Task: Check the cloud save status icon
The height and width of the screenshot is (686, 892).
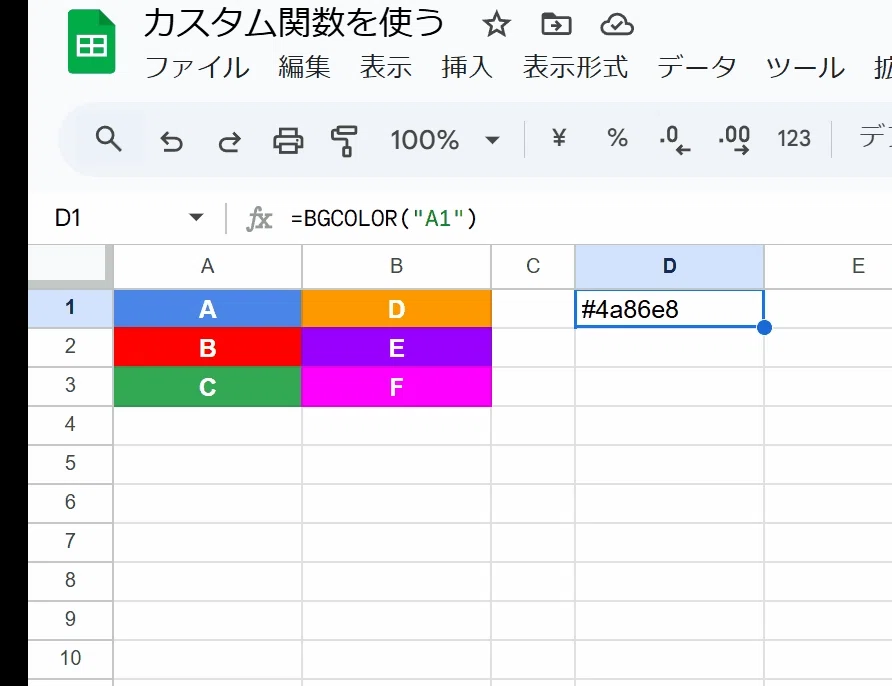Action: 617,25
